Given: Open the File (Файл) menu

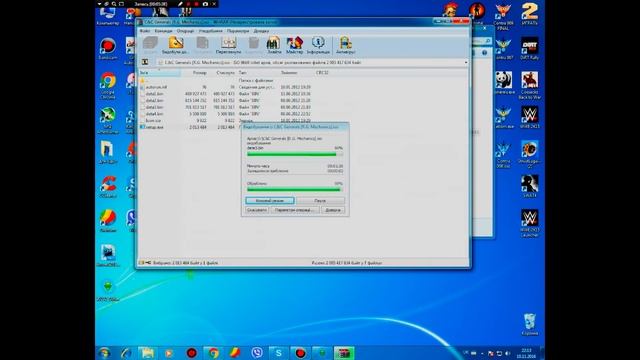Looking at the screenshot, I should pos(145,31).
